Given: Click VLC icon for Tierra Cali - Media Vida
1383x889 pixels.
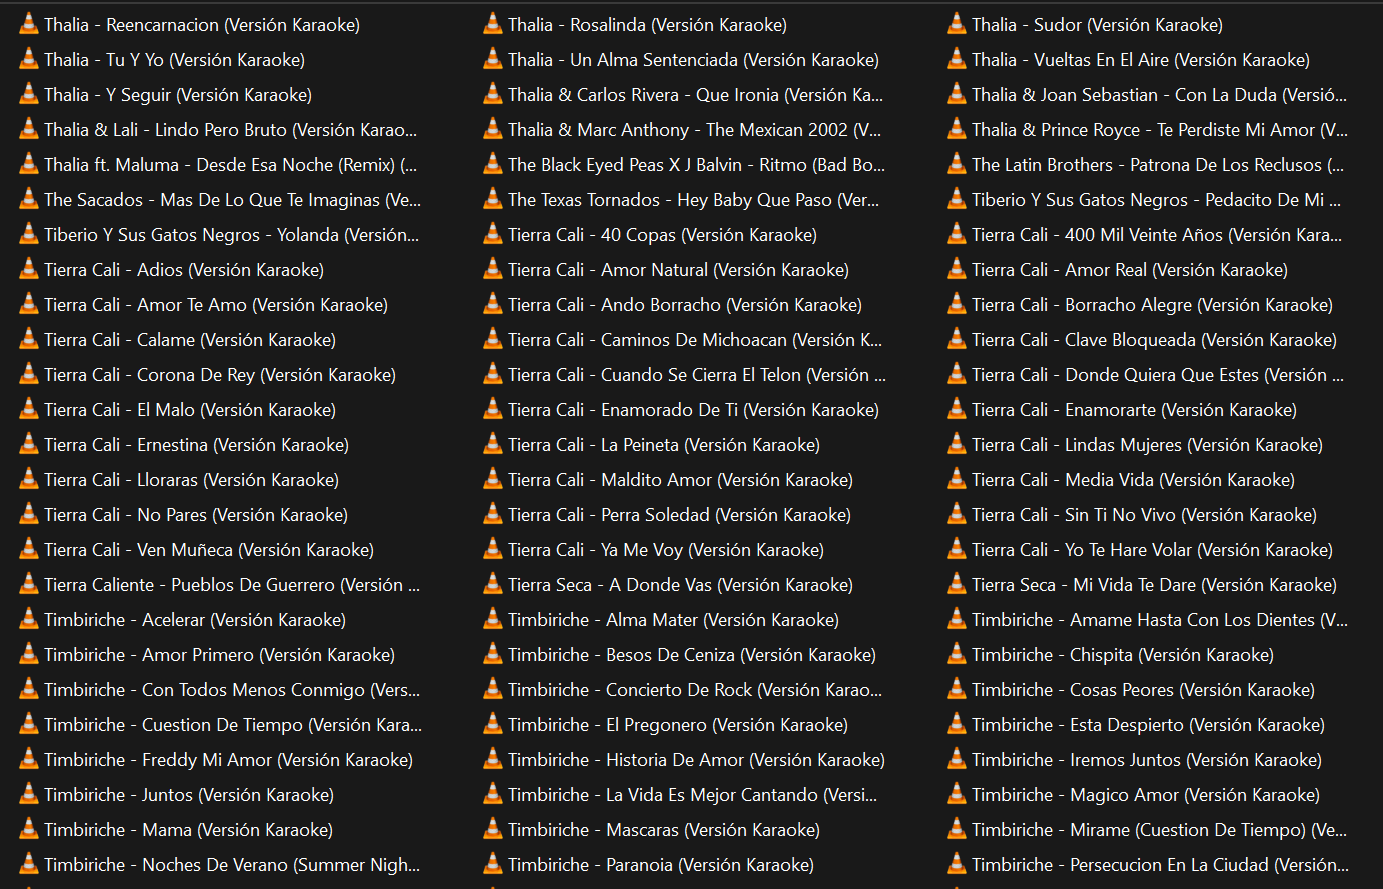Looking at the screenshot, I should click(957, 480).
